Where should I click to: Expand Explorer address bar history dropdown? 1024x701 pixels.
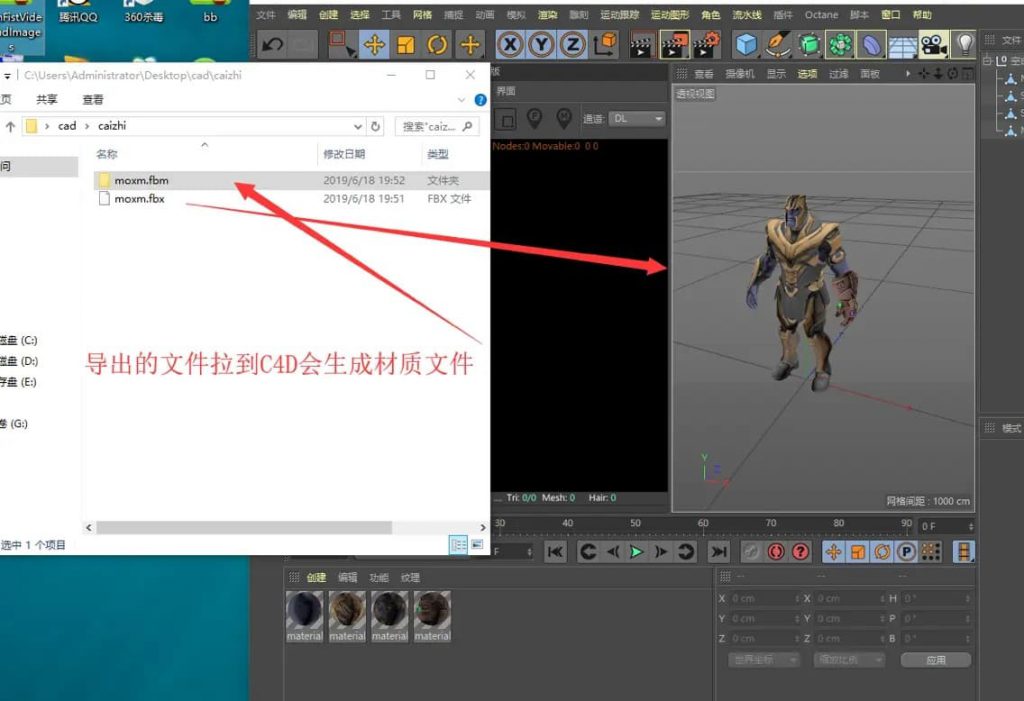coord(358,126)
